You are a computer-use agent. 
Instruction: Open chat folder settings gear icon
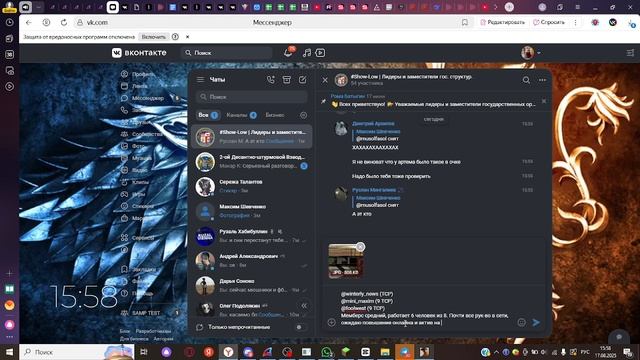tap(304, 115)
